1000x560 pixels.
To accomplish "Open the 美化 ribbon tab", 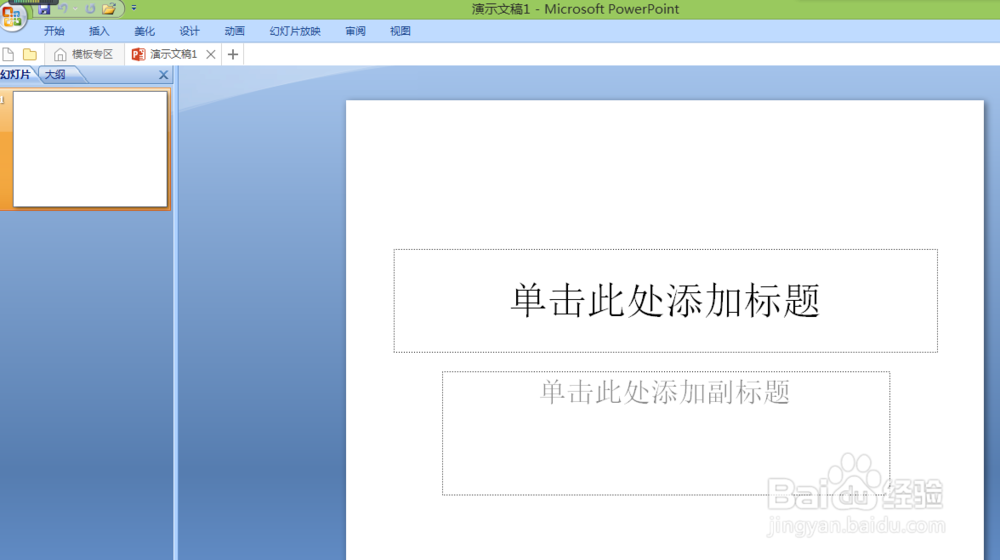I will [x=144, y=31].
